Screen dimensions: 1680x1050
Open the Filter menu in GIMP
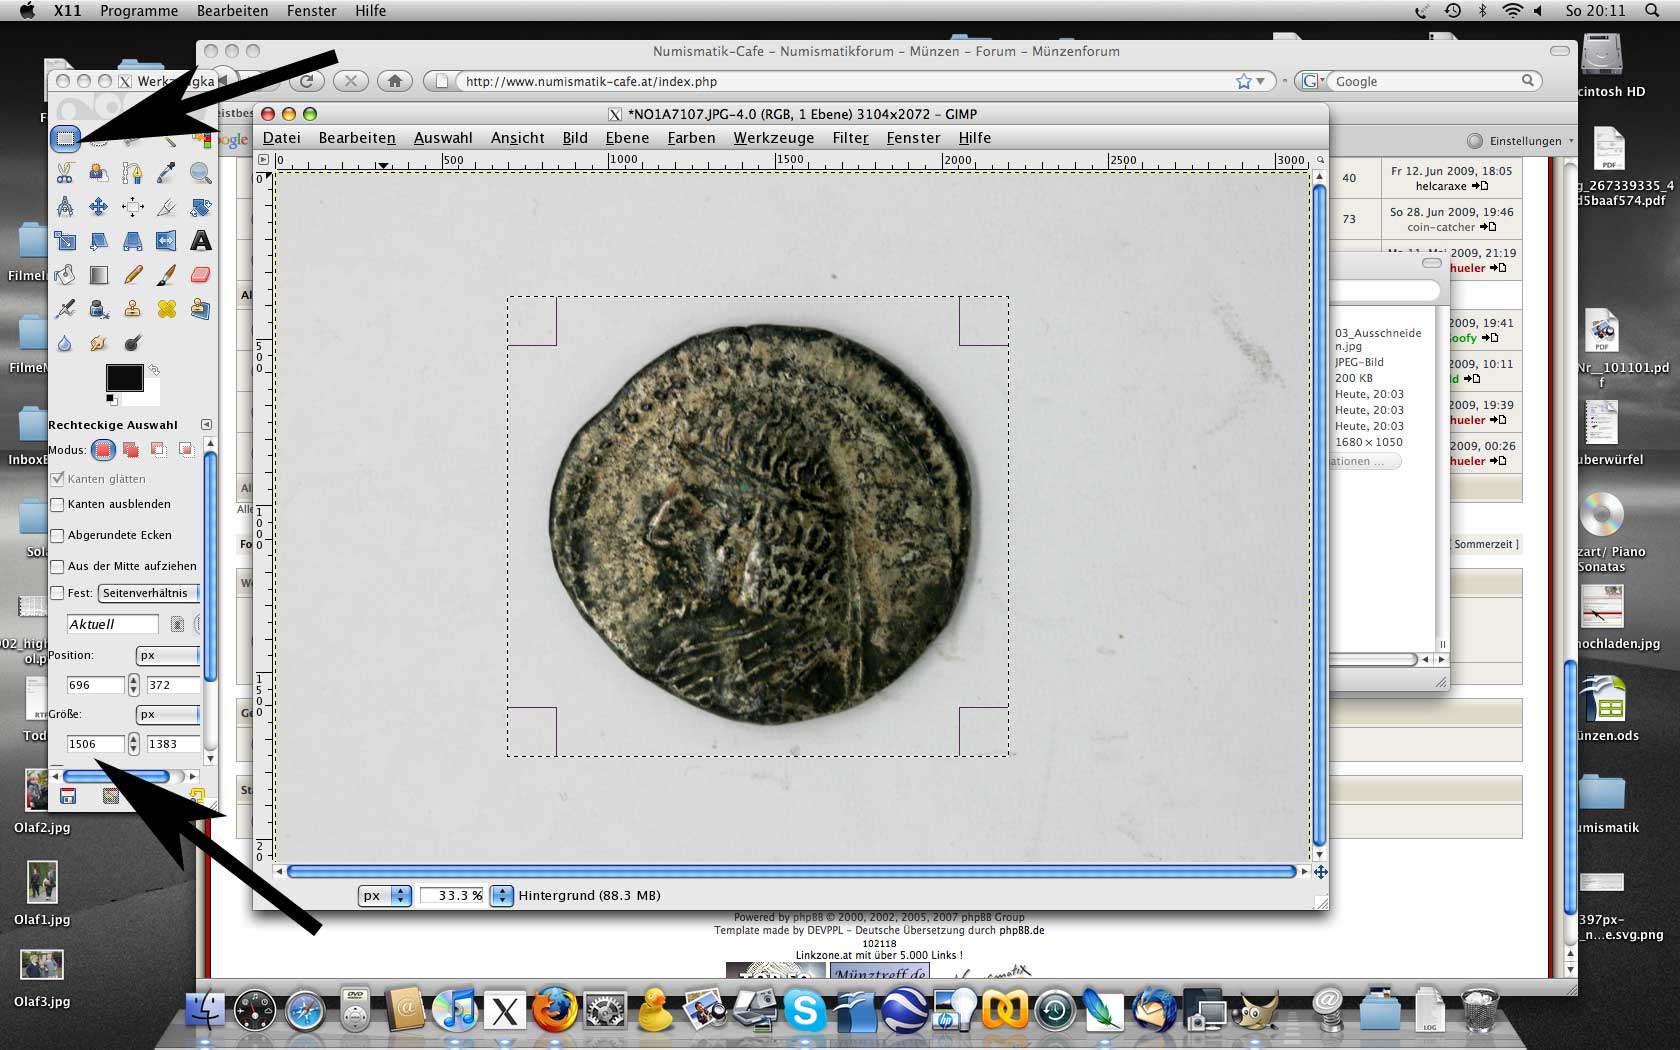(850, 138)
